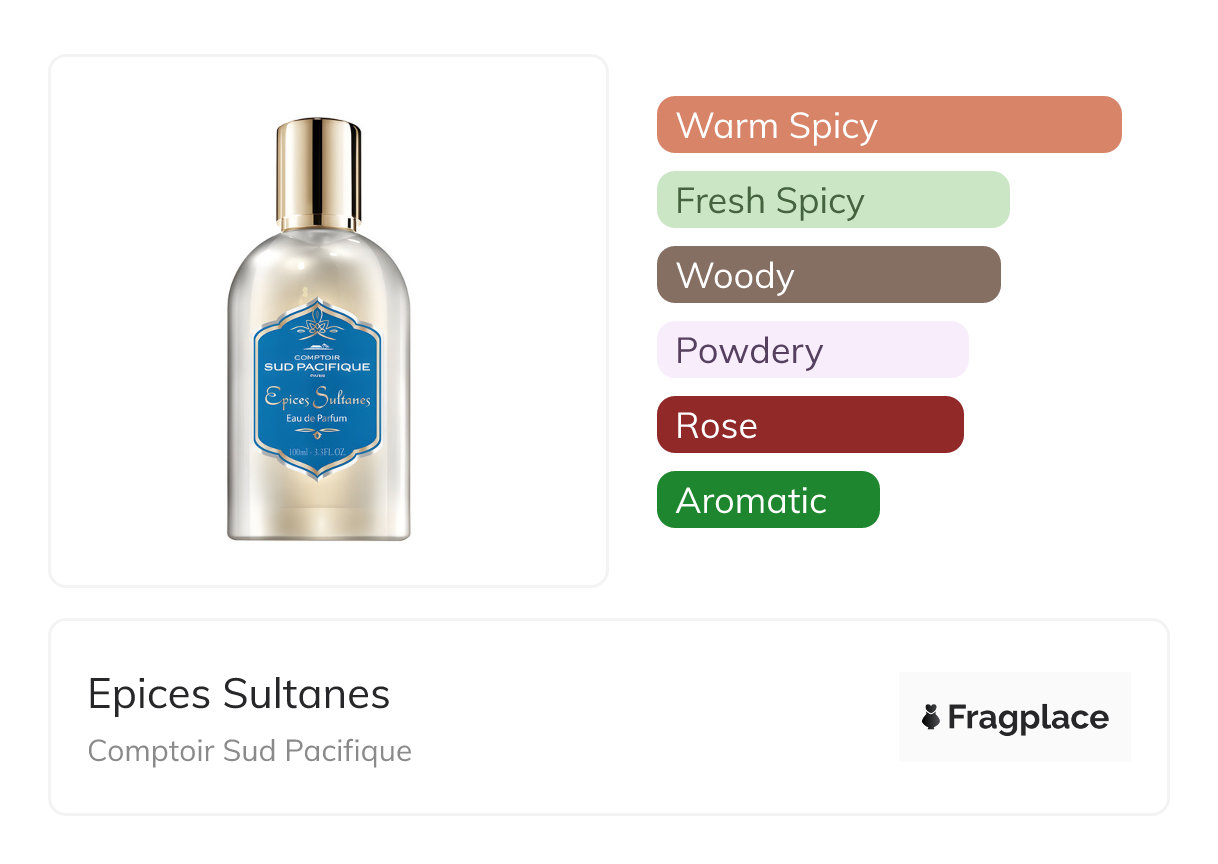
Task: Click the 100ml size text on label
Action: pos(317,453)
